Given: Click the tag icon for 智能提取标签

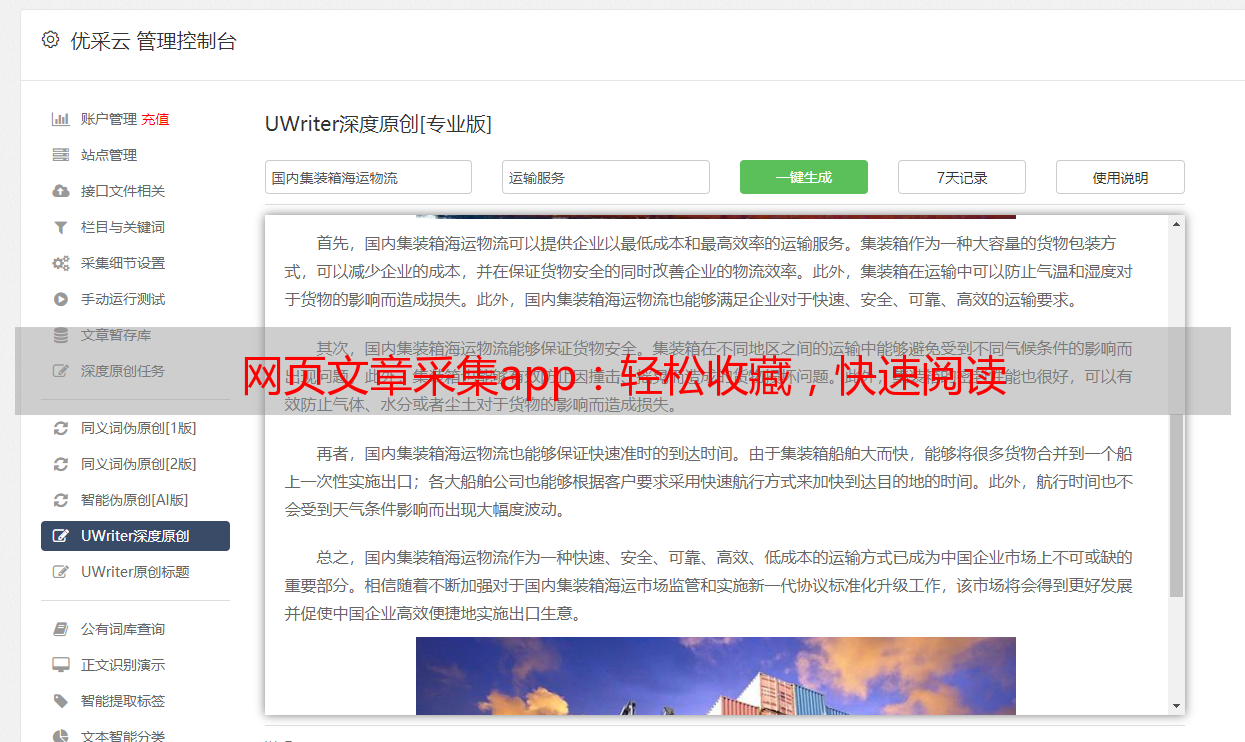Looking at the screenshot, I should pyautogui.click(x=60, y=701).
